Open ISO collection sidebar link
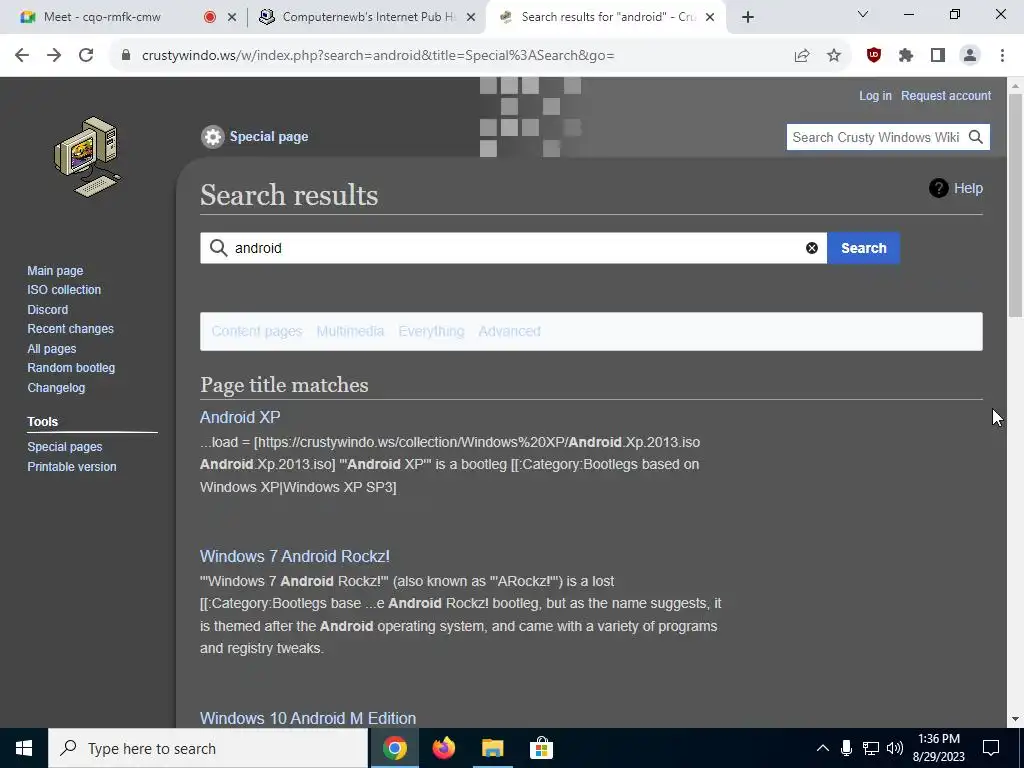 point(64,289)
